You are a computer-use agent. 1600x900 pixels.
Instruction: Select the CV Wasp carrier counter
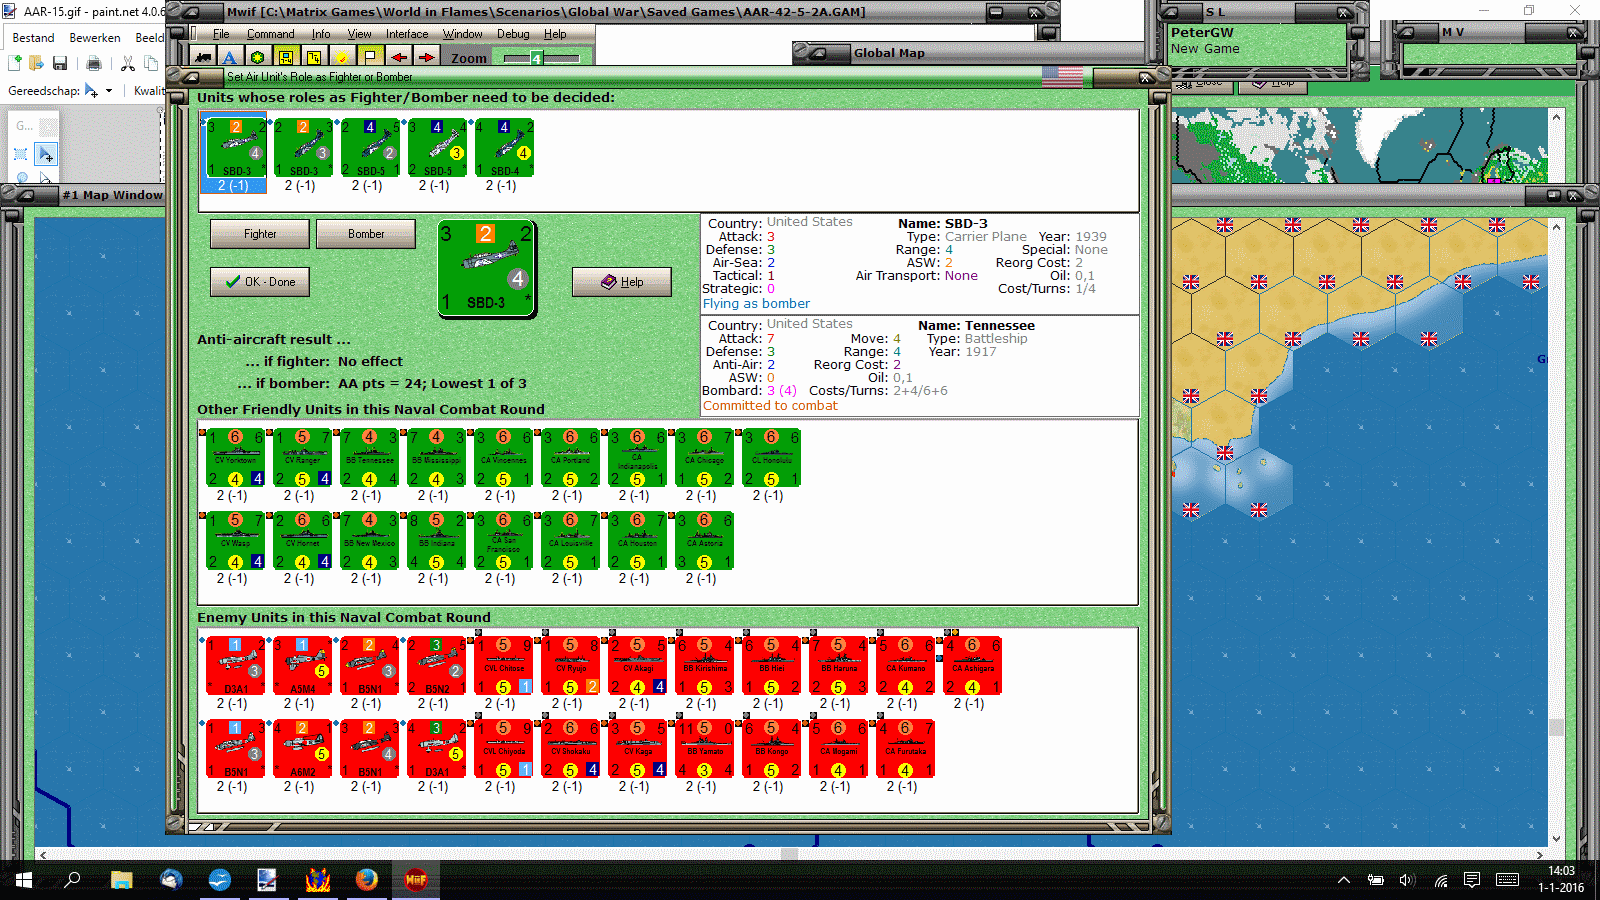(235, 541)
